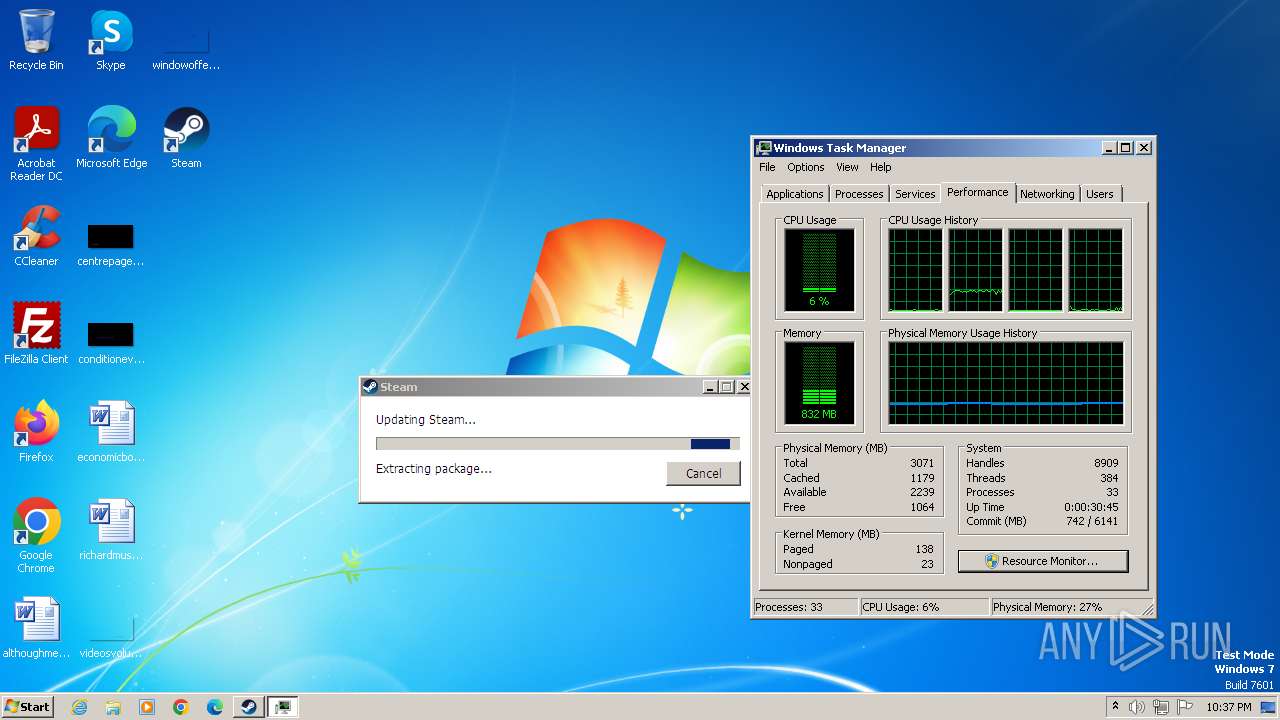Viewport: 1280px width, 720px height.
Task: Maximize the Windows Task Manager window
Action: (1127, 147)
